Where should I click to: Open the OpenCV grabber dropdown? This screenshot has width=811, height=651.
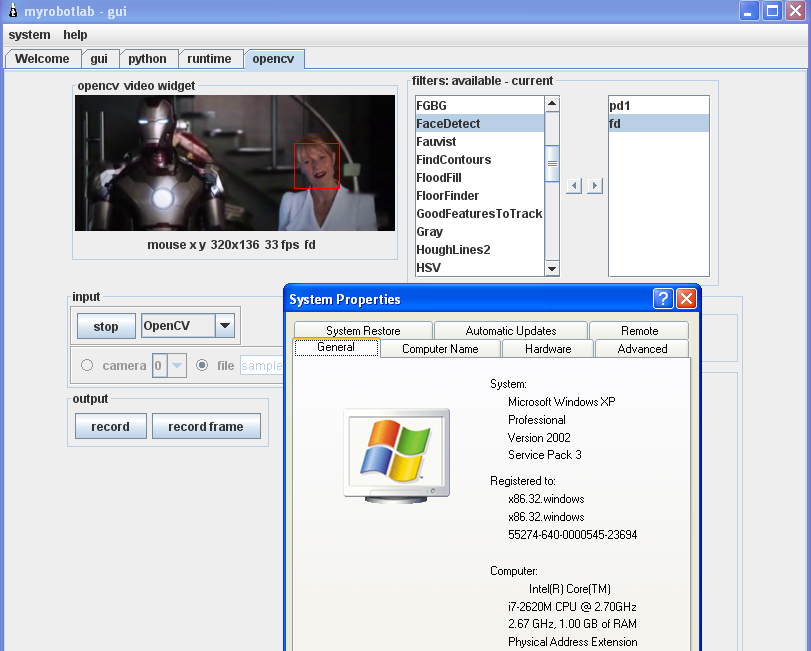[x=224, y=326]
